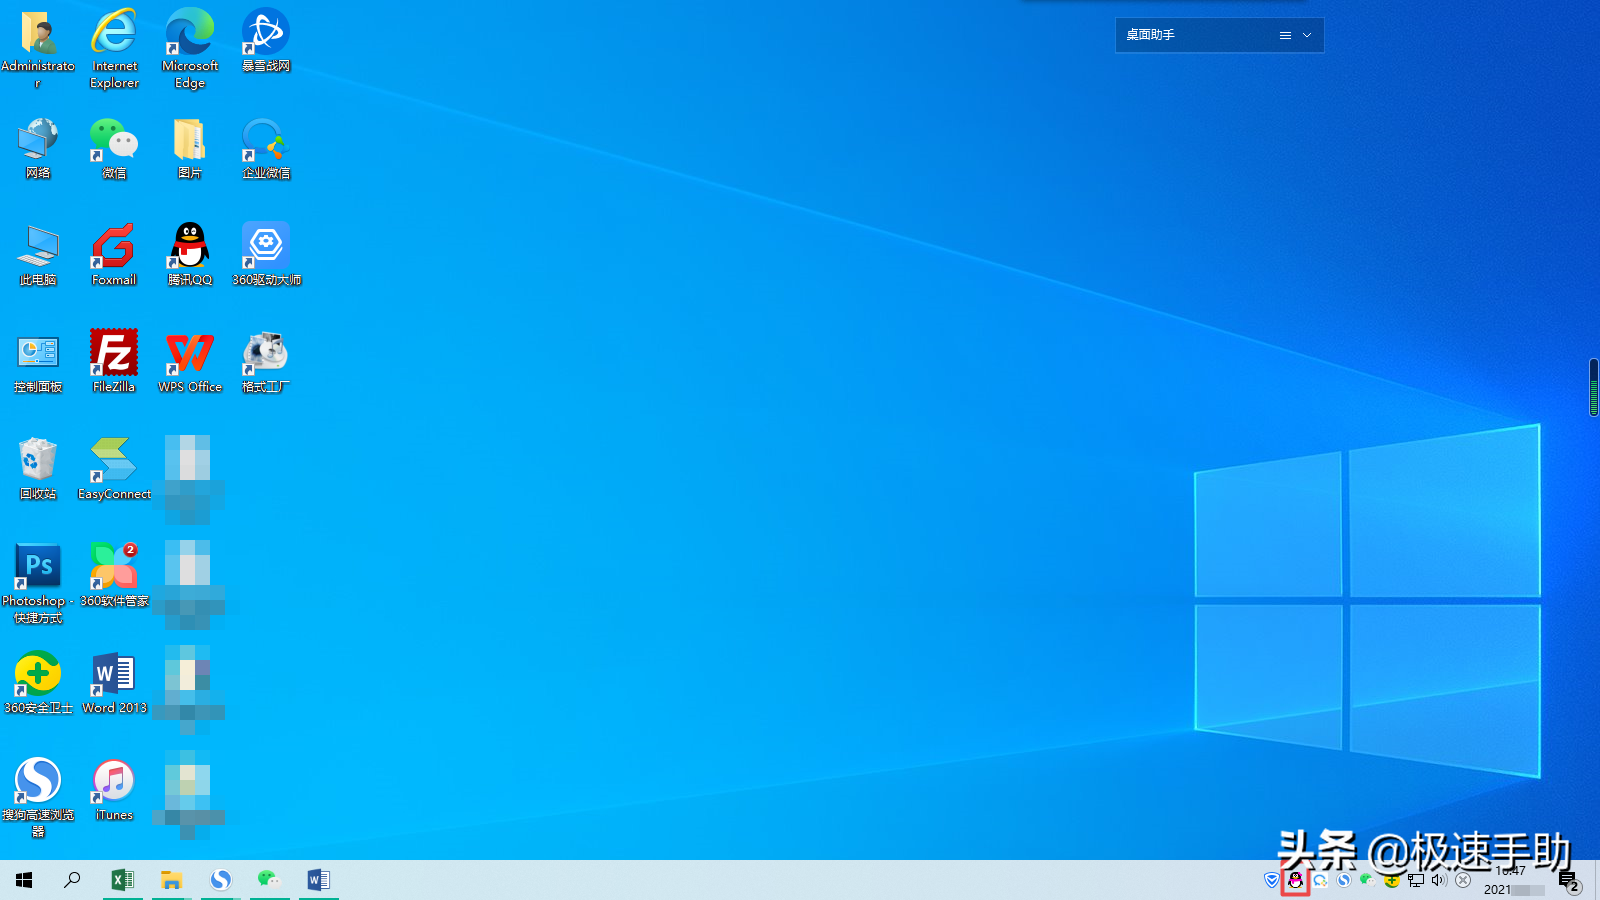Click the taskbar search magnifier button
This screenshot has height=900, width=1600.
coord(72,880)
